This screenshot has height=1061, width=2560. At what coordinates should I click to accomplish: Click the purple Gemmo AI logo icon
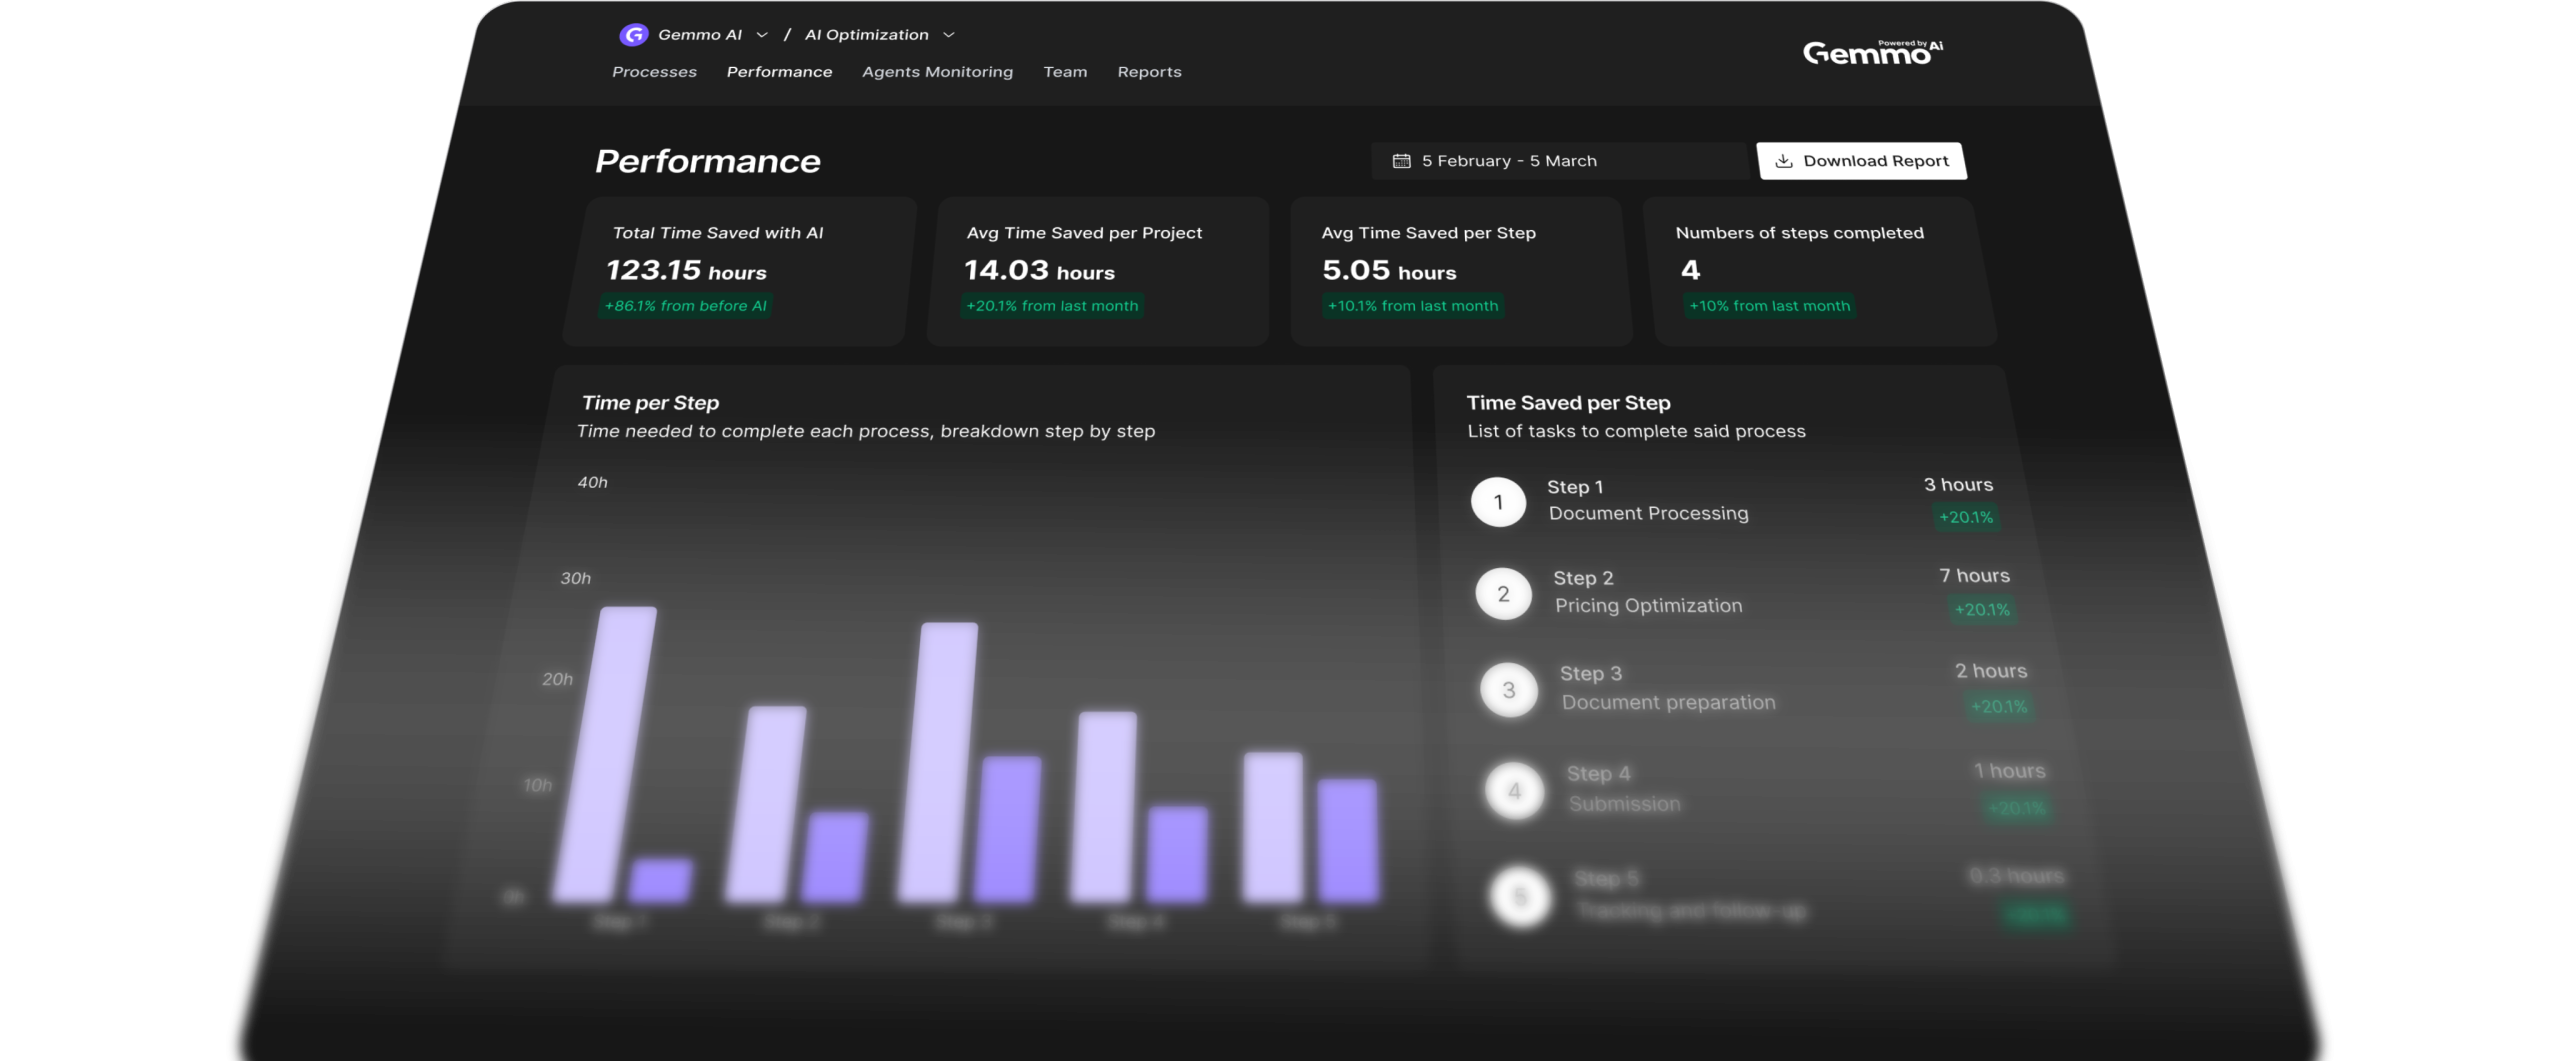[x=633, y=35]
